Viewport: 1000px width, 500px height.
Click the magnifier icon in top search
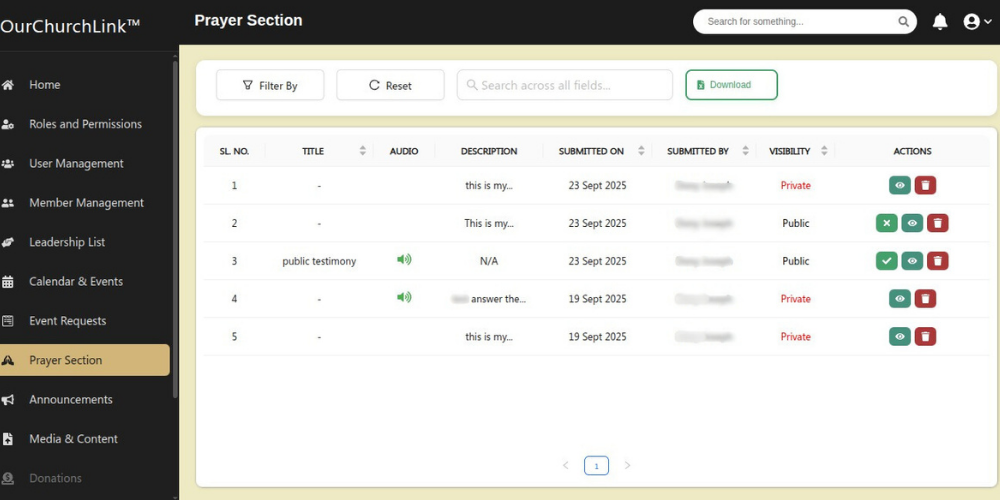[903, 22]
